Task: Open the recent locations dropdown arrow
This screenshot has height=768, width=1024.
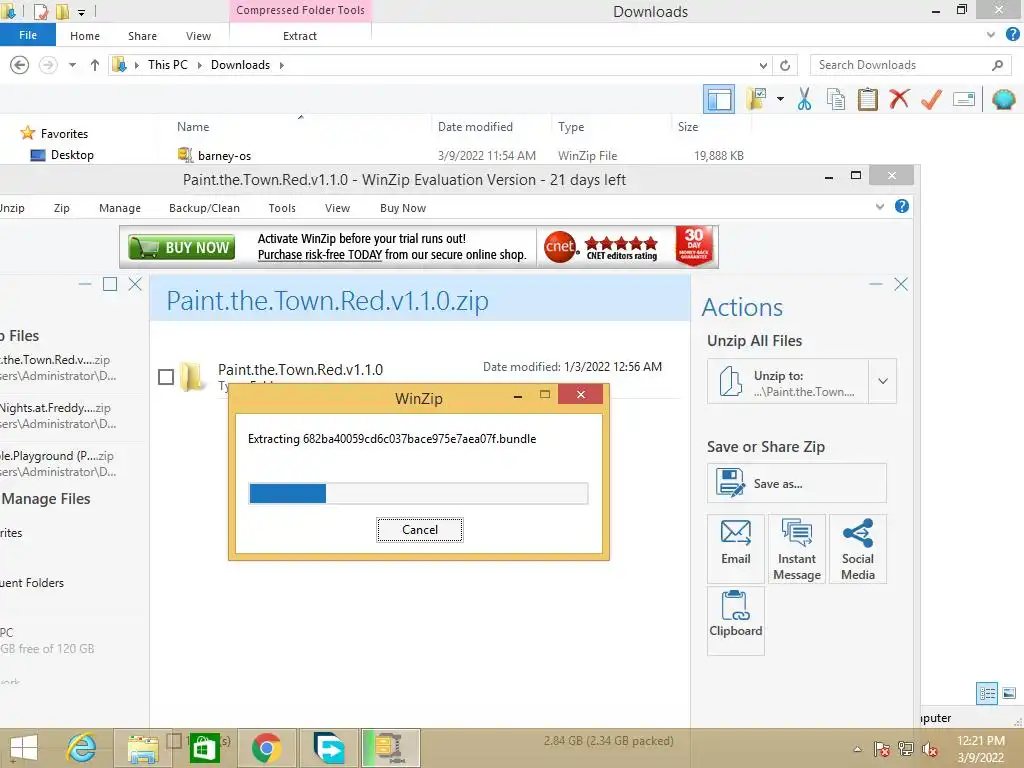Action: 72,65
